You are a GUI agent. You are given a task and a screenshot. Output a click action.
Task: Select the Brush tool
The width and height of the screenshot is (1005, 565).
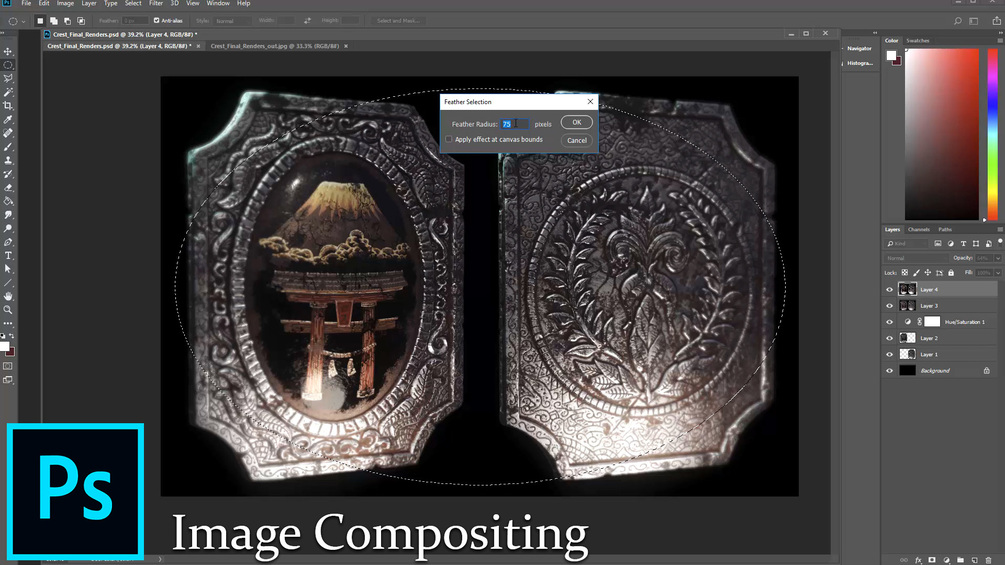(8, 147)
